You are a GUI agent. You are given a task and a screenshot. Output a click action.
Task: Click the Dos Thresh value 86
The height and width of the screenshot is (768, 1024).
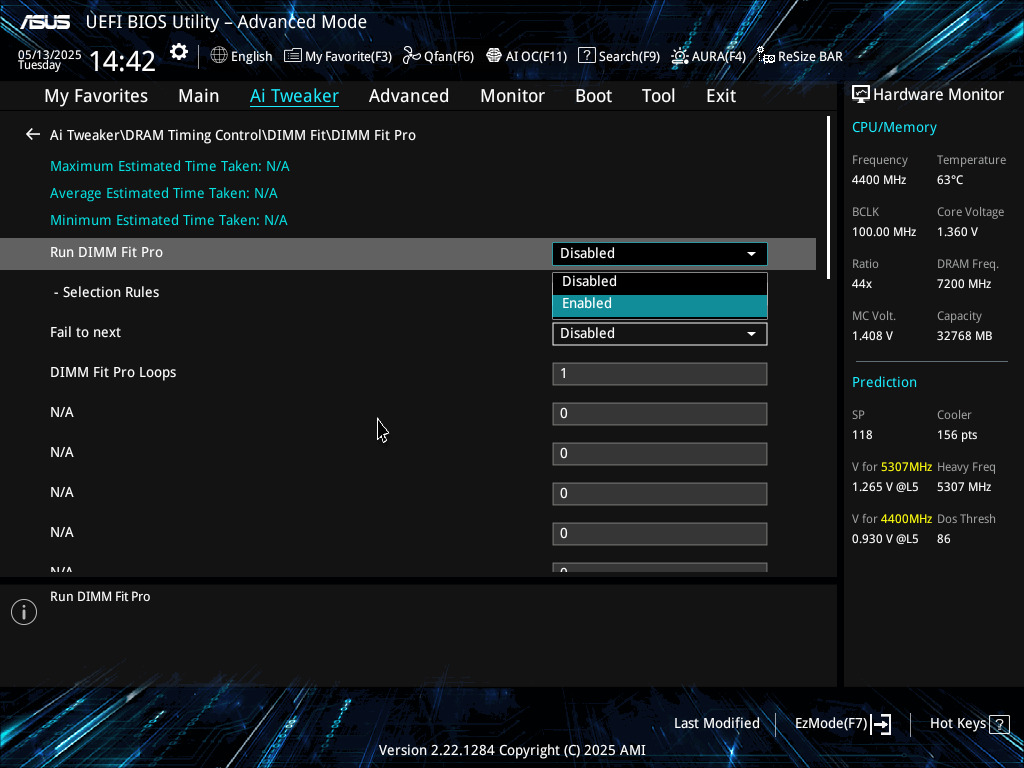pos(944,539)
